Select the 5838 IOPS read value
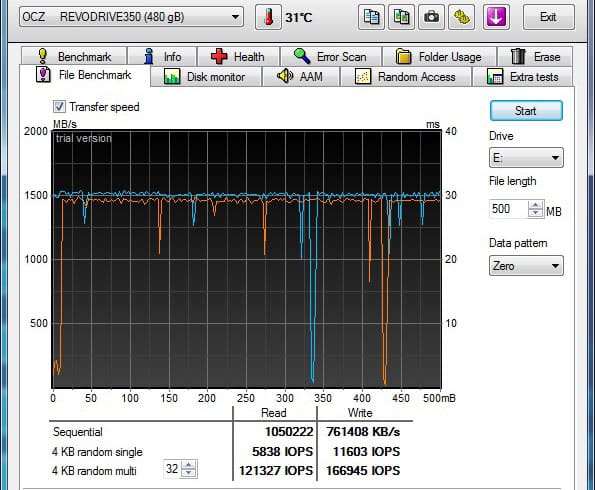The height and width of the screenshot is (490, 595). pyautogui.click(x=282, y=452)
